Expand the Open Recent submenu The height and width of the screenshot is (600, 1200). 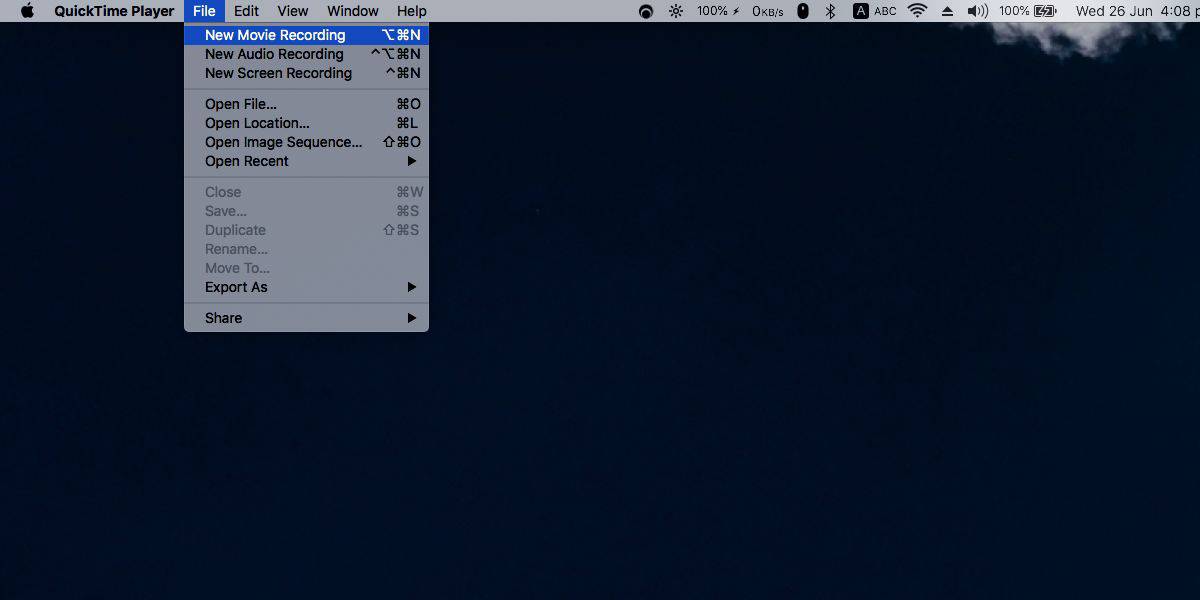pos(306,161)
